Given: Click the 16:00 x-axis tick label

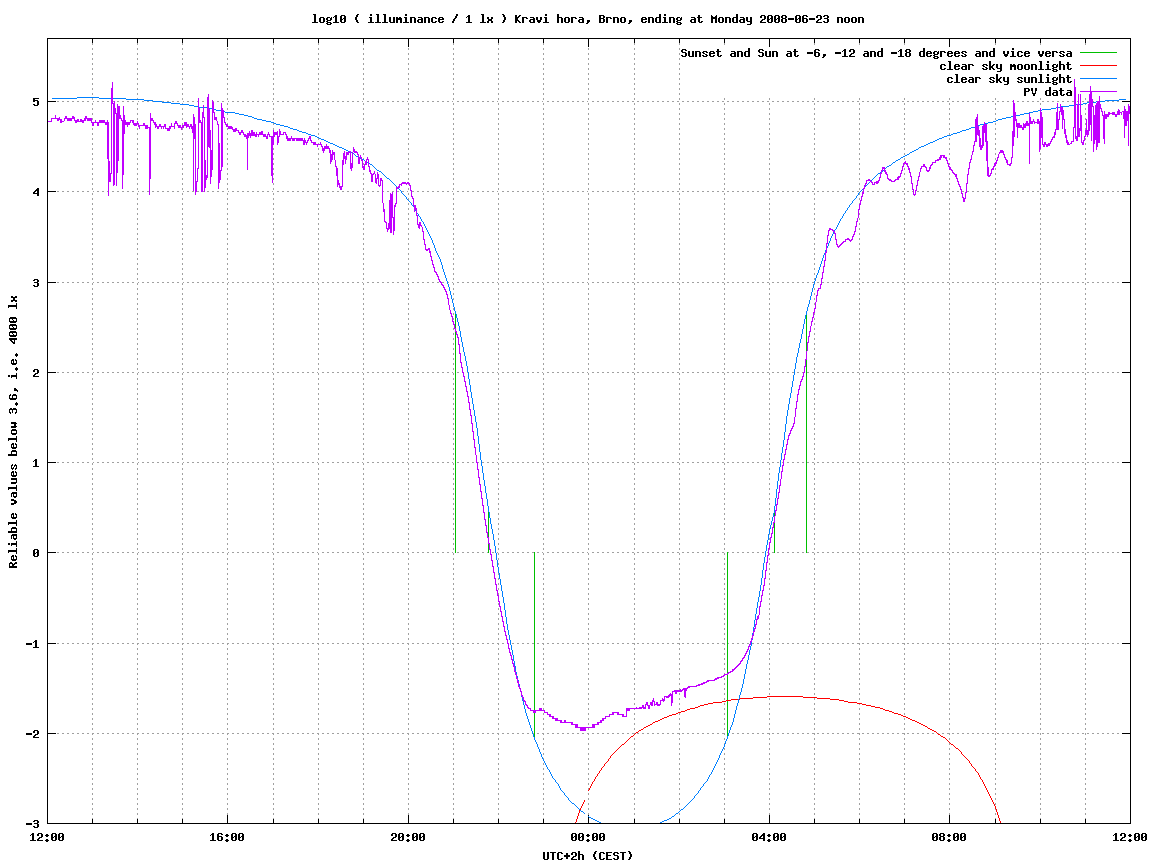Looking at the screenshot, I should (228, 837).
